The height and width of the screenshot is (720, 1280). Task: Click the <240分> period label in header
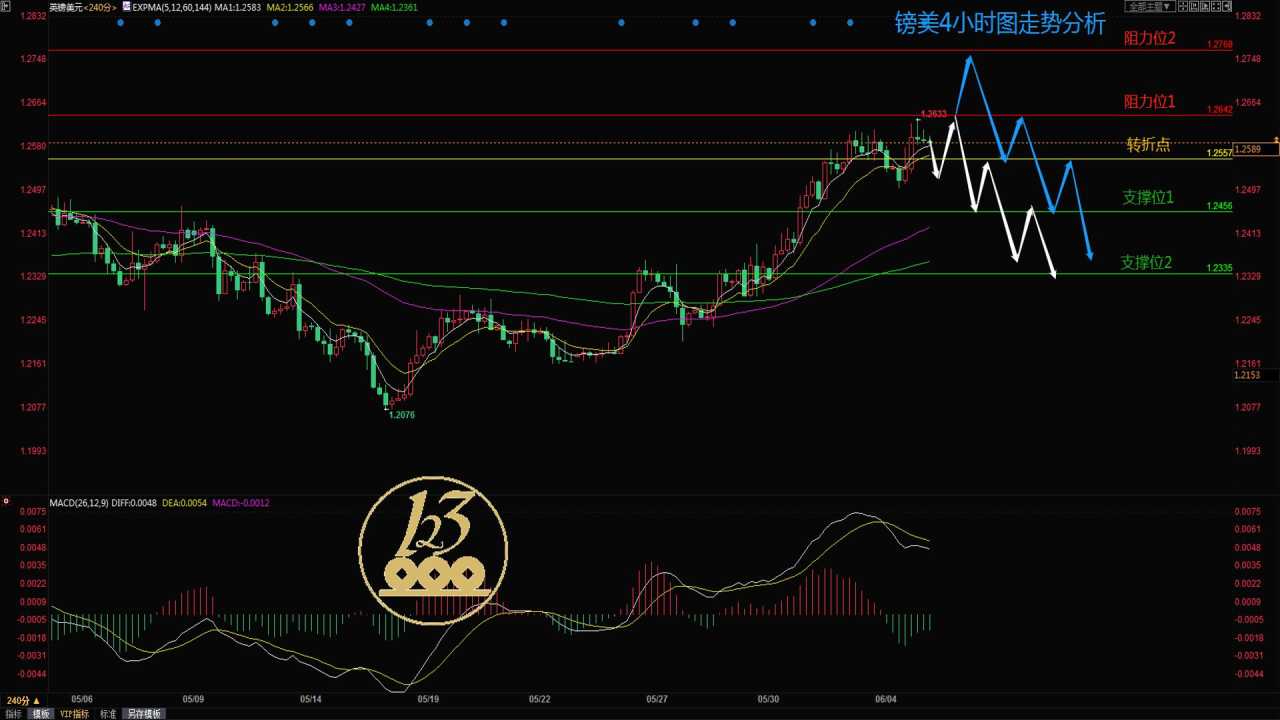(x=100, y=7)
